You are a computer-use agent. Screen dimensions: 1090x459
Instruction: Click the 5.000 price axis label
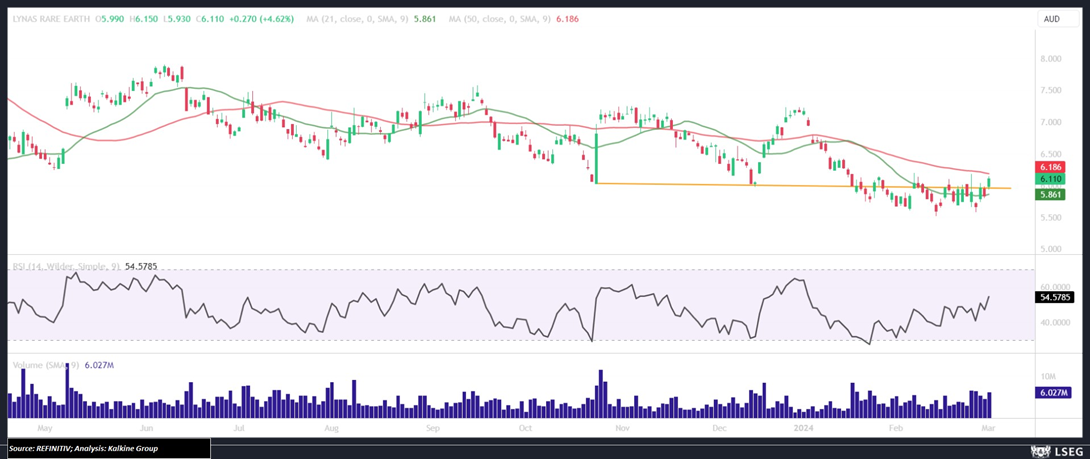[x=1050, y=249]
